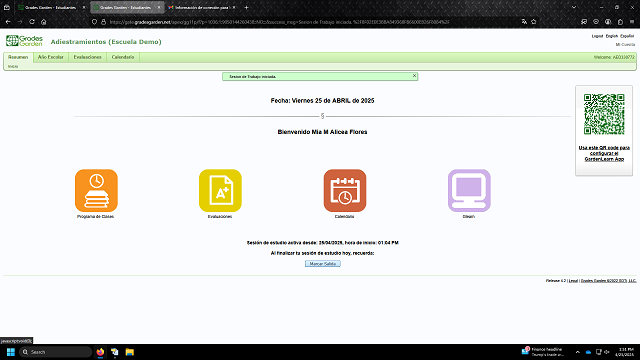Open the Mi Cuenta link

[625, 44]
